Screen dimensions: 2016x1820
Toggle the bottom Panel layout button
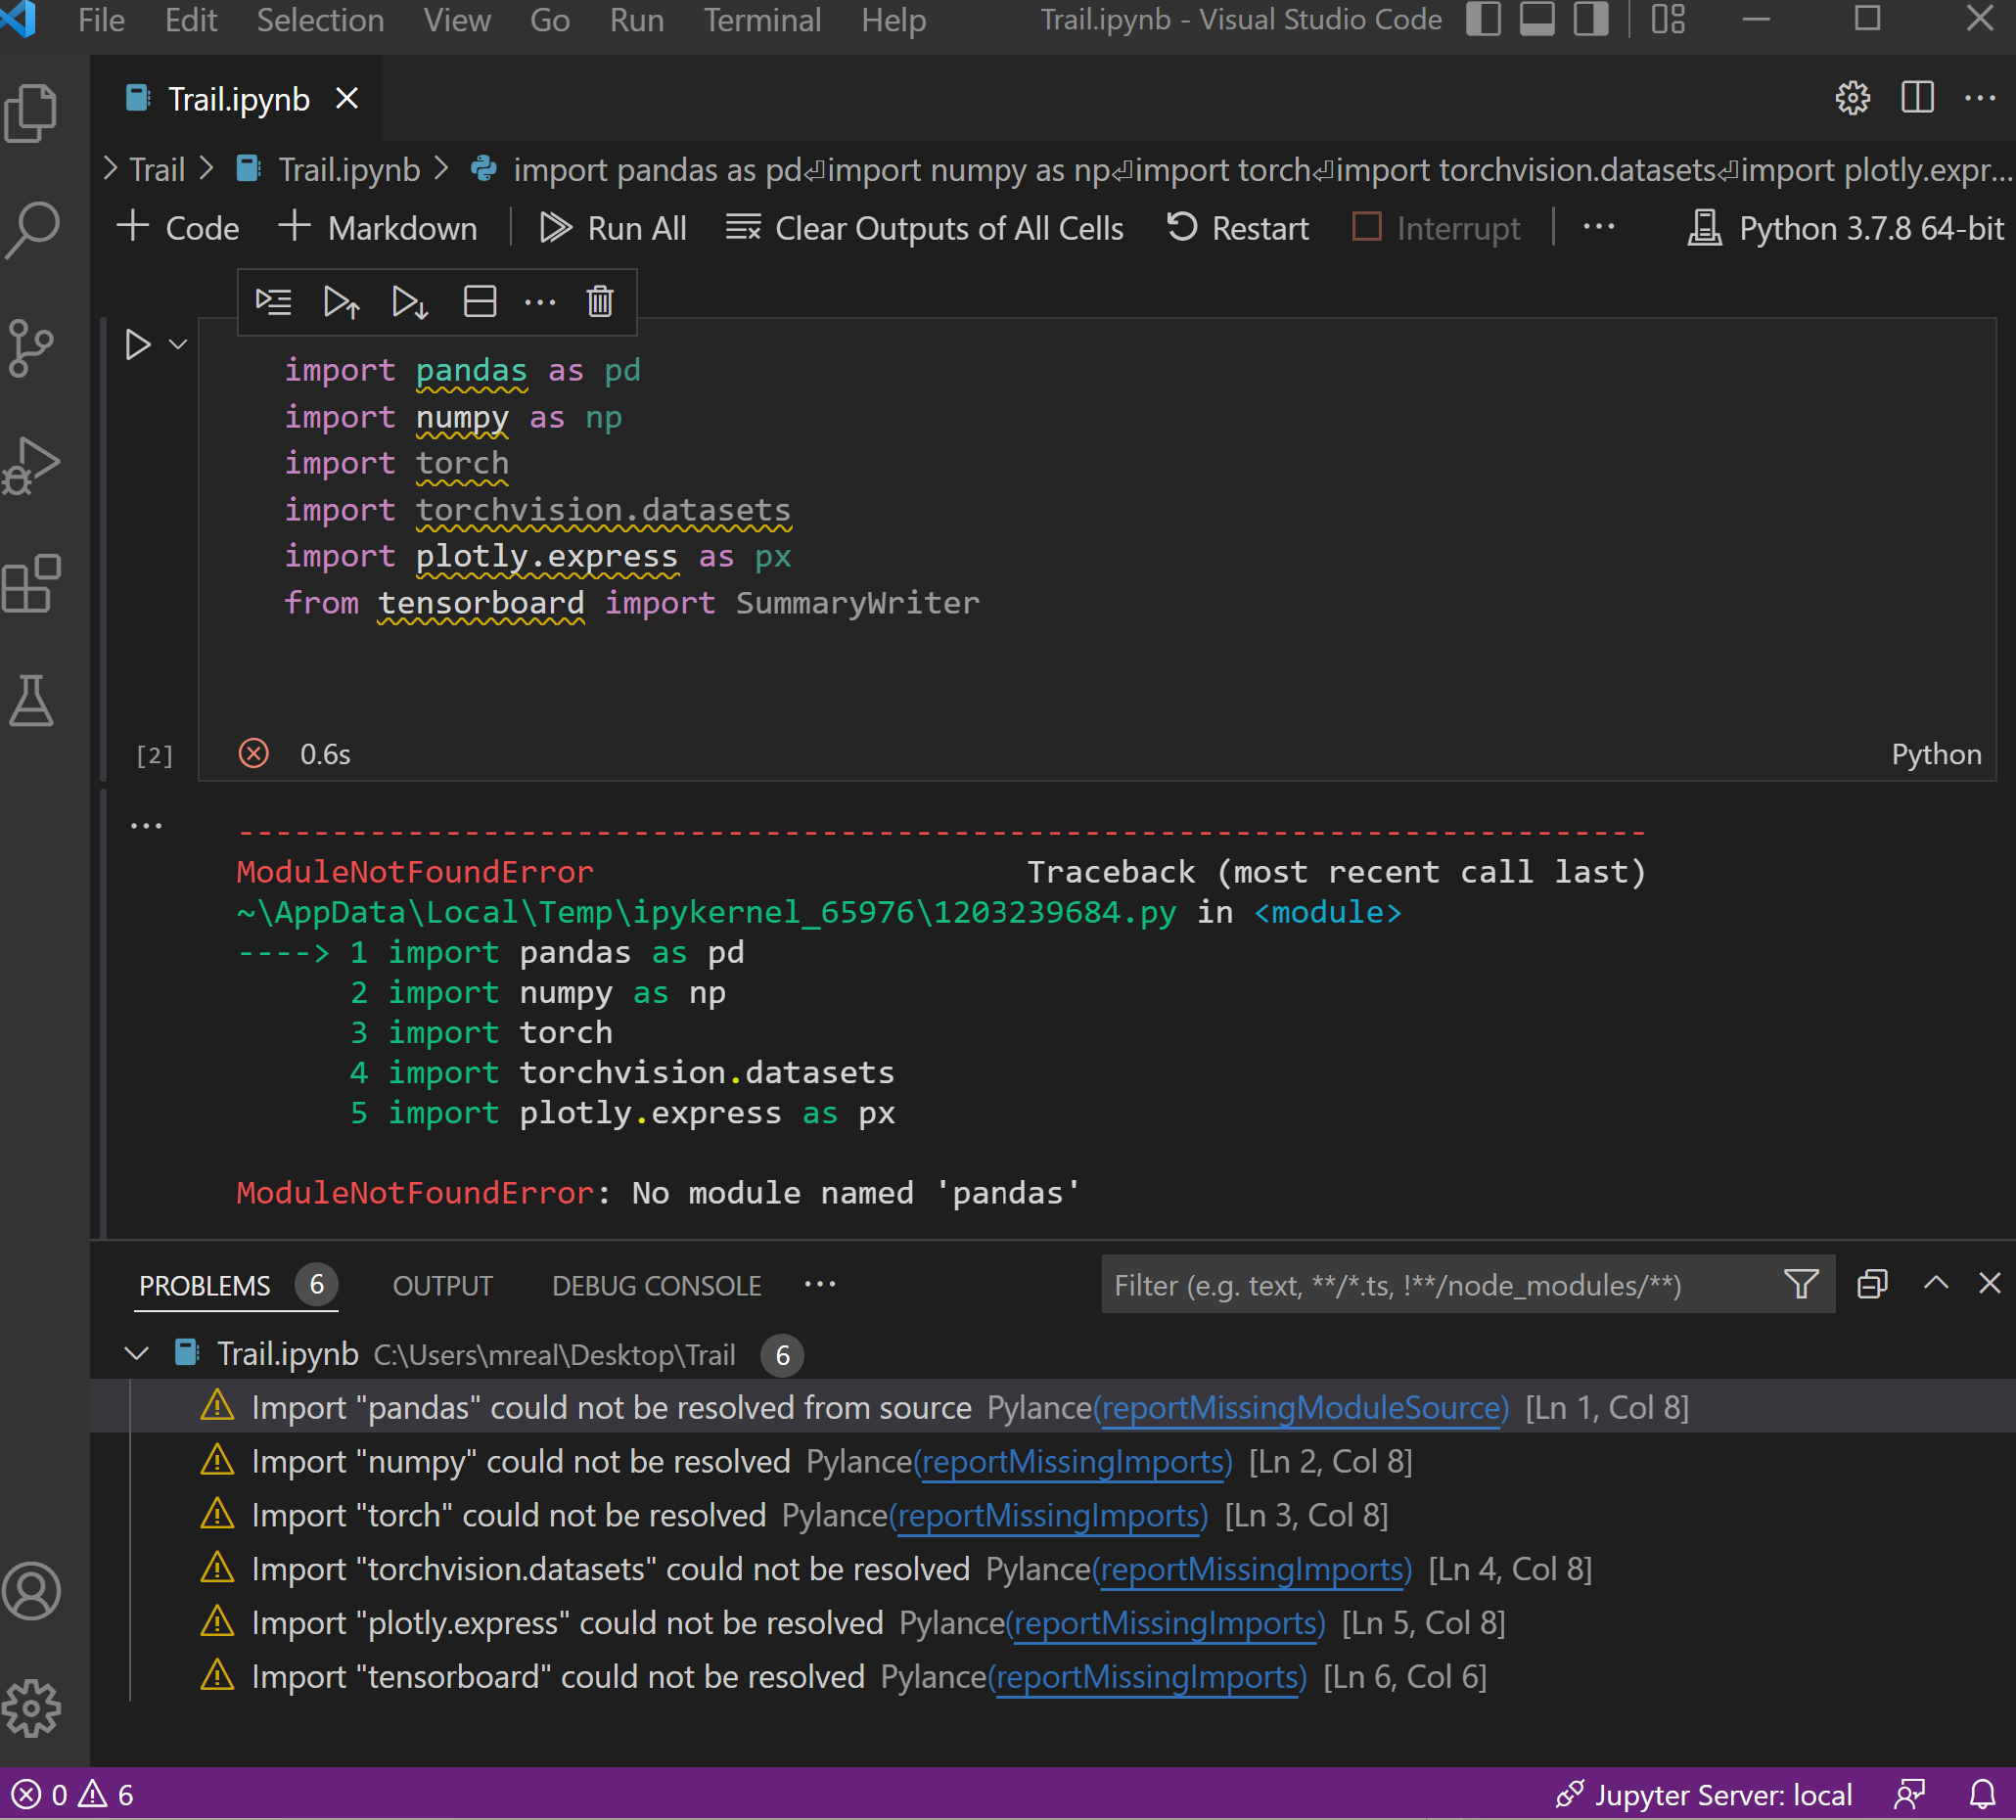tap(1537, 19)
